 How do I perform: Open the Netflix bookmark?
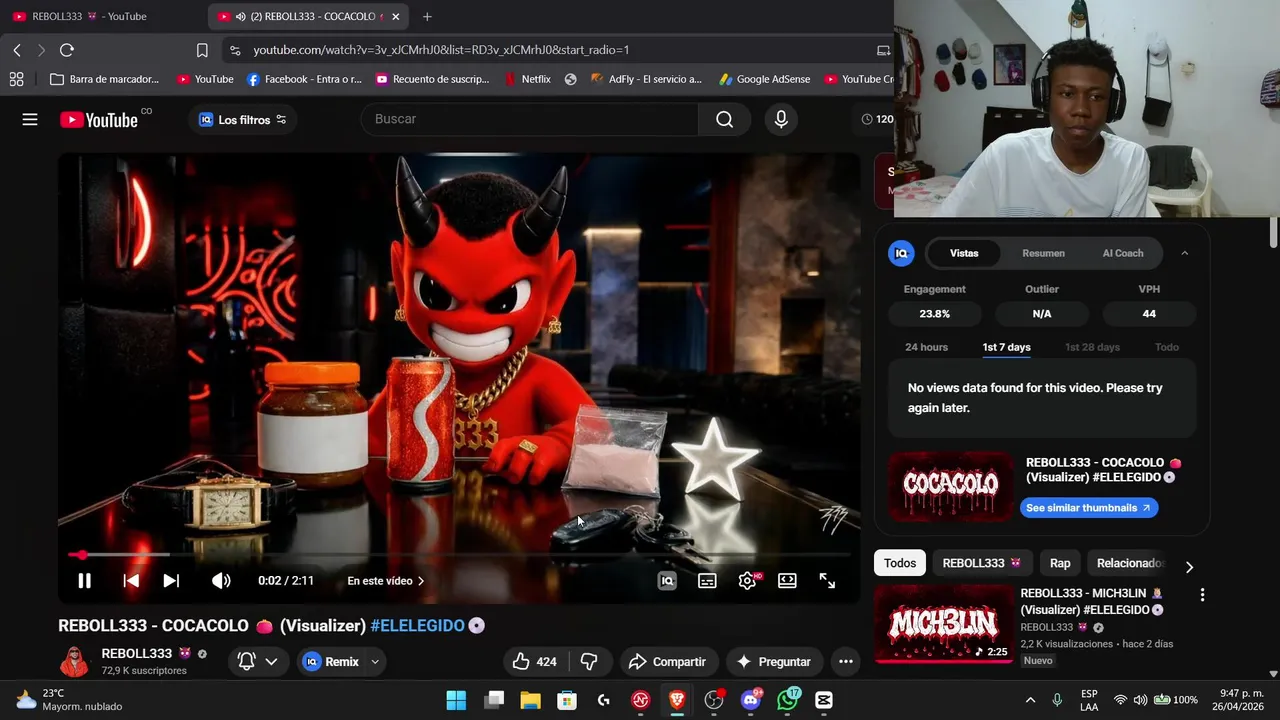point(528,79)
